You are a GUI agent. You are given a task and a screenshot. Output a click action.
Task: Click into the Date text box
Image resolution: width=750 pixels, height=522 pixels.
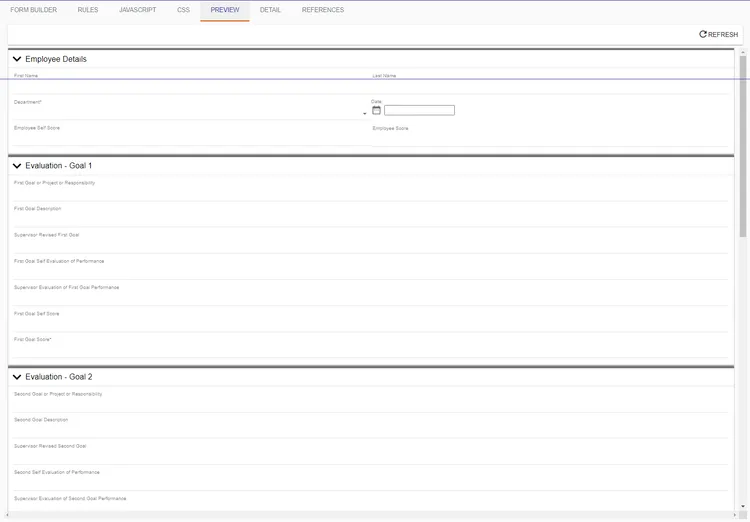pos(419,111)
